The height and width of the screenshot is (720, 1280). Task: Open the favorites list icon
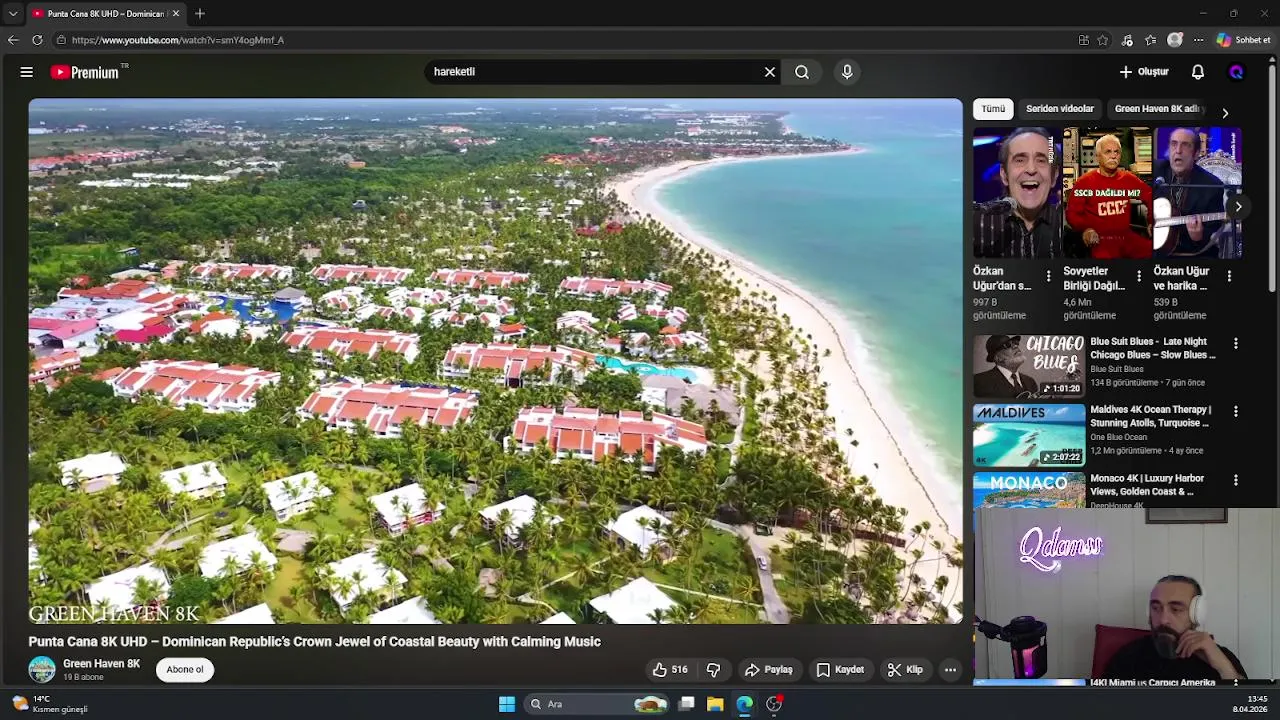[x=1151, y=40]
